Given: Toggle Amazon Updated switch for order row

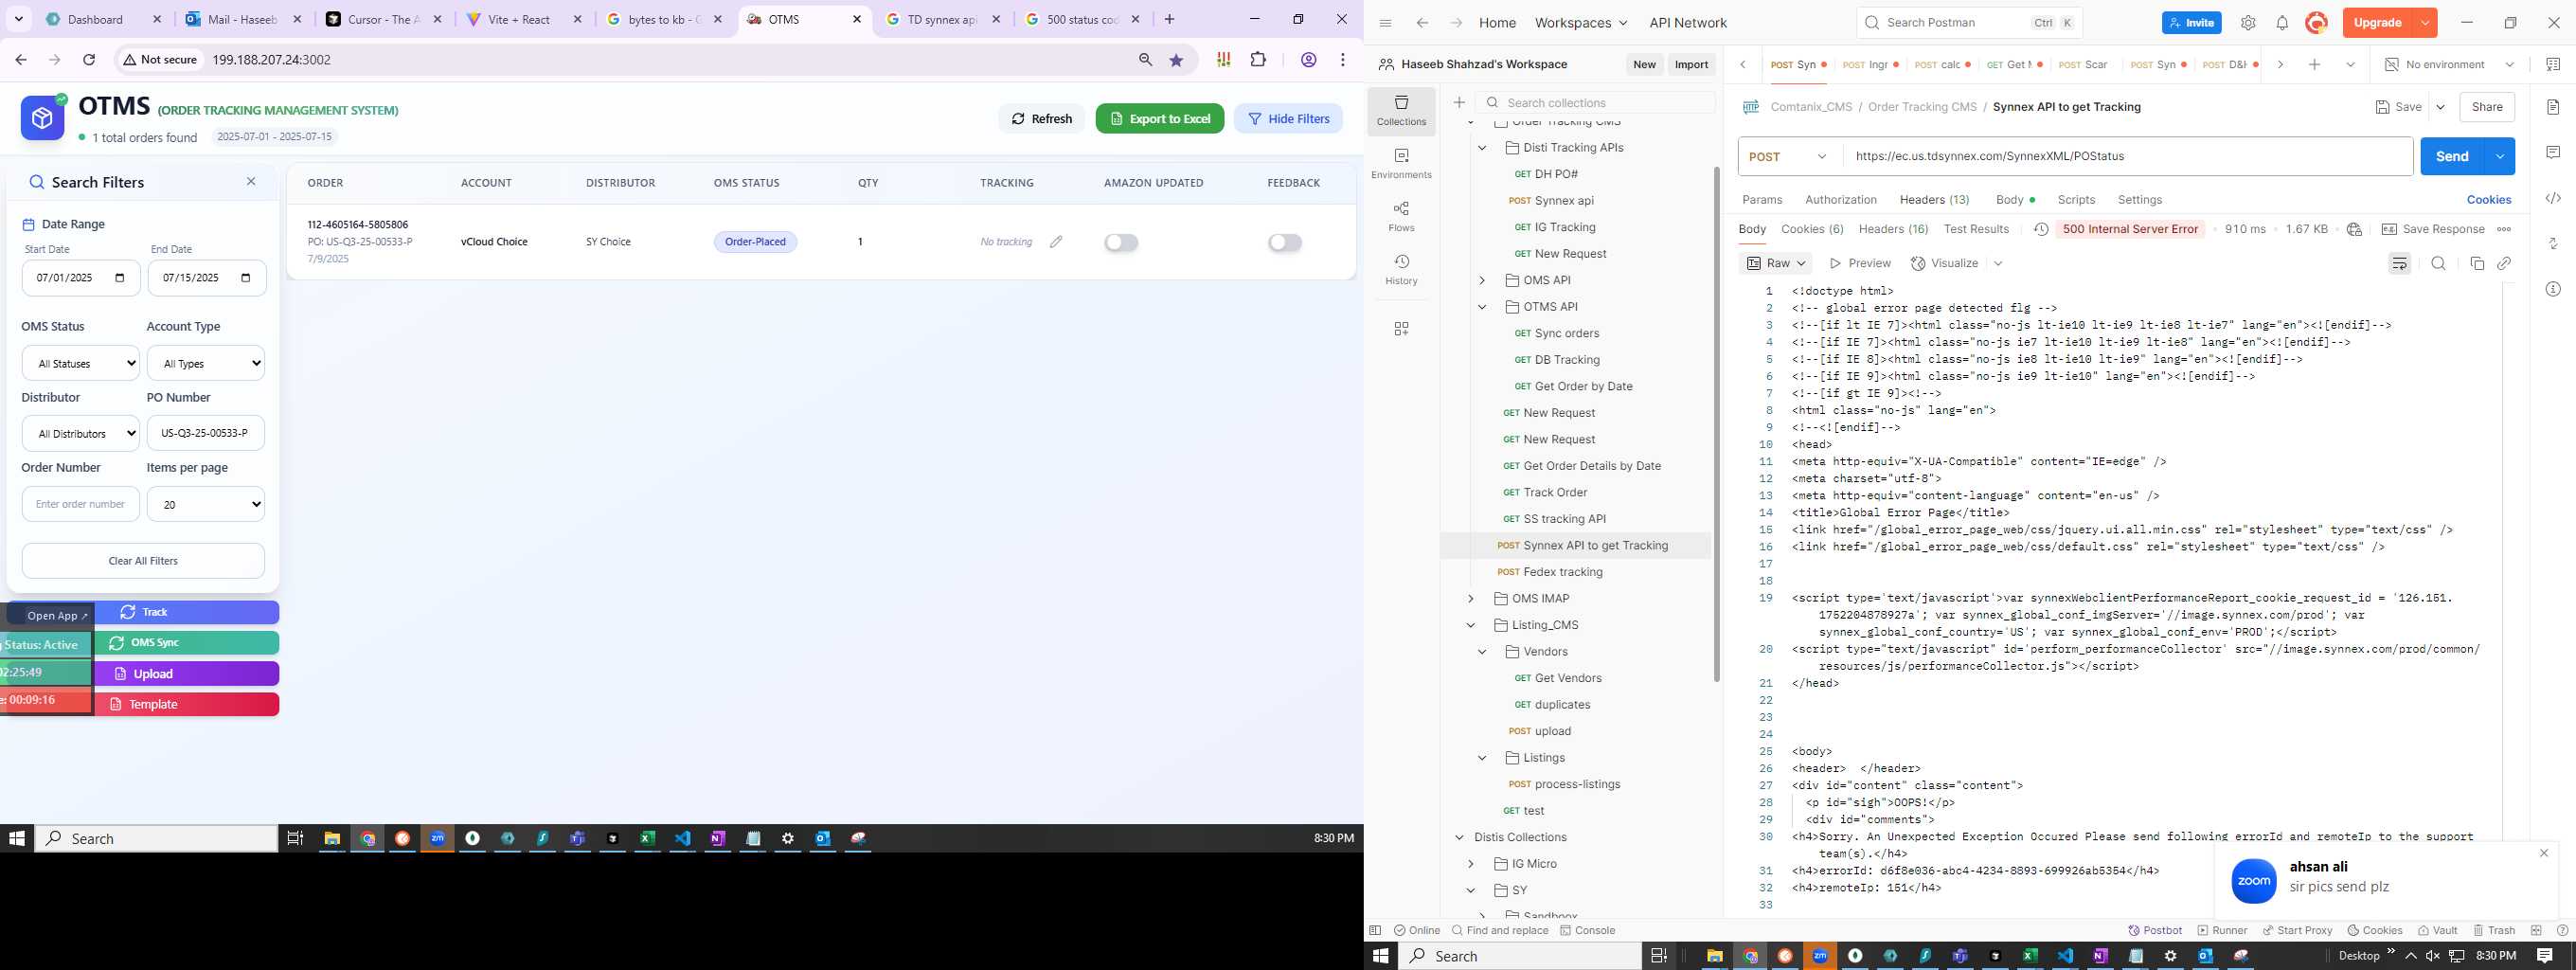Looking at the screenshot, I should click(1121, 242).
